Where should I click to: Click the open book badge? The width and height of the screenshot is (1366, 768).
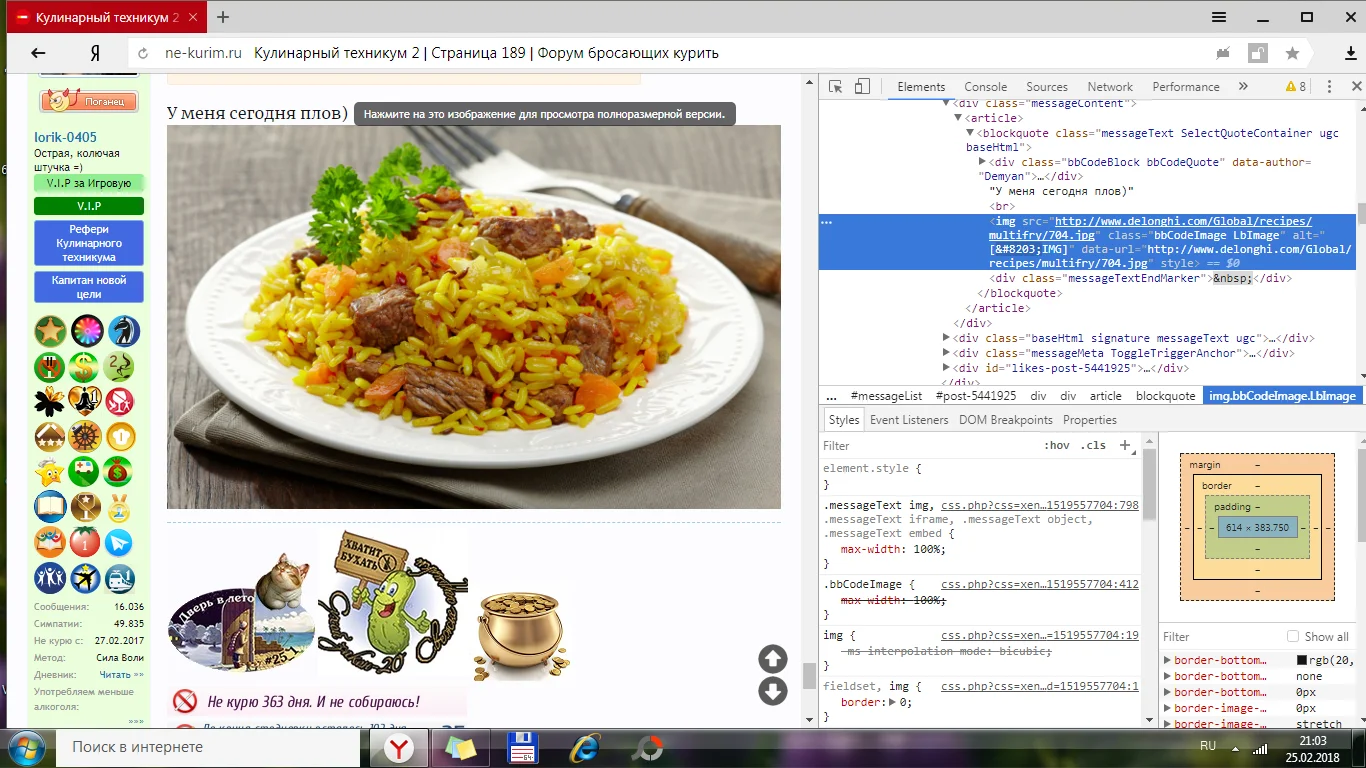tap(50, 507)
